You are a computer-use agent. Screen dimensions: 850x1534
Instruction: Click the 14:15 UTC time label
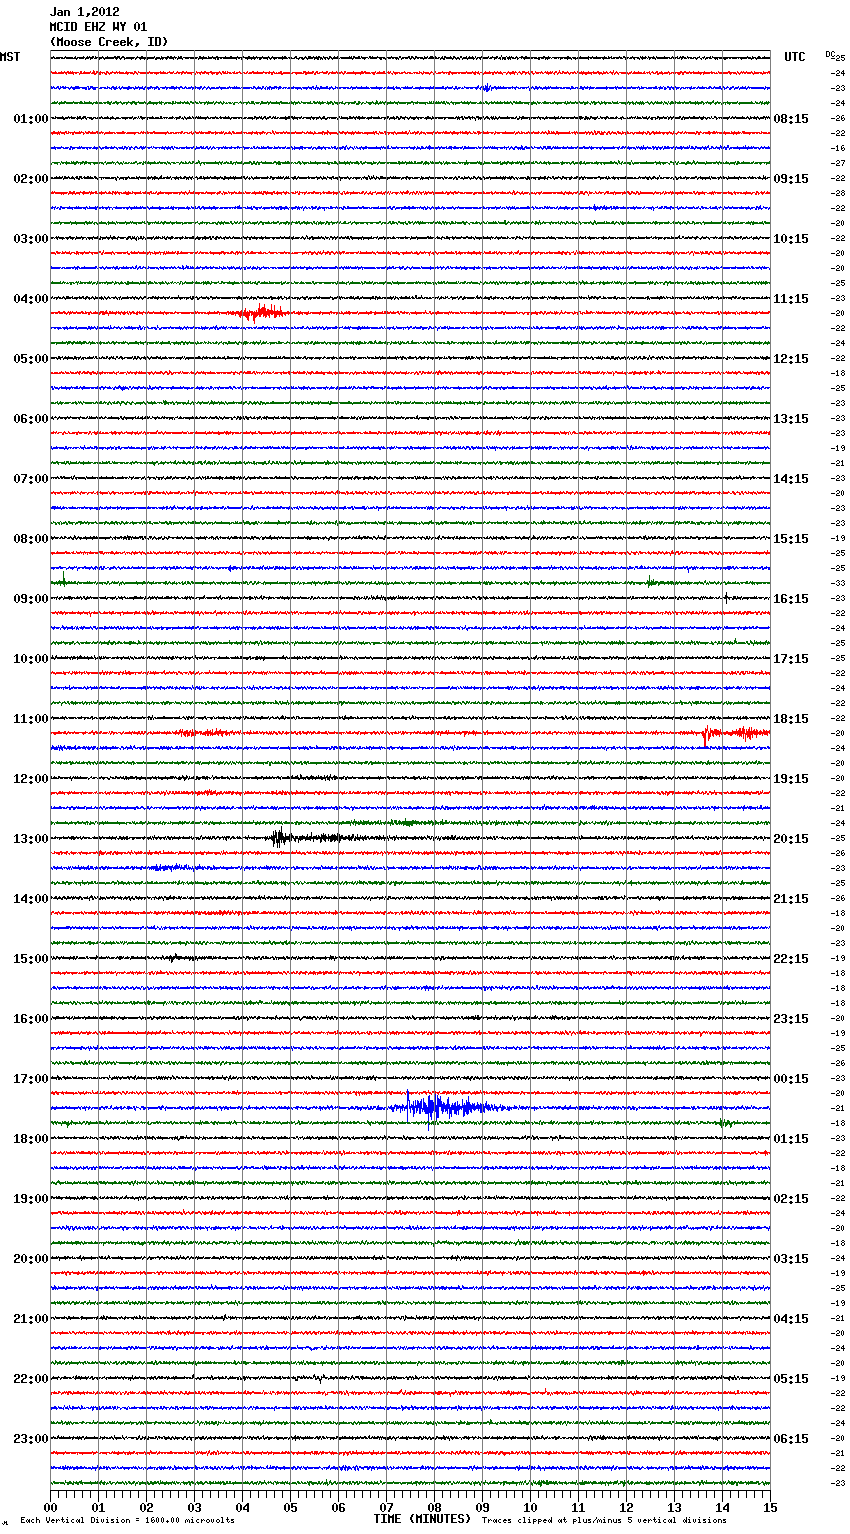tap(791, 479)
